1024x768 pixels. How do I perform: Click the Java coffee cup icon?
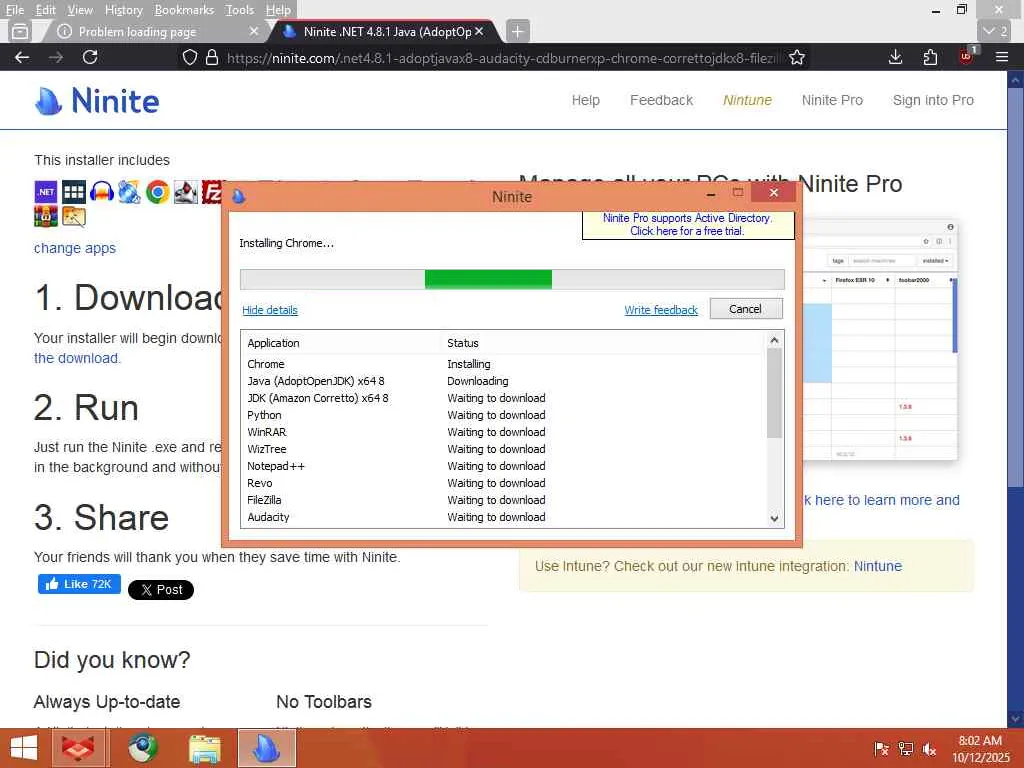click(185, 192)
